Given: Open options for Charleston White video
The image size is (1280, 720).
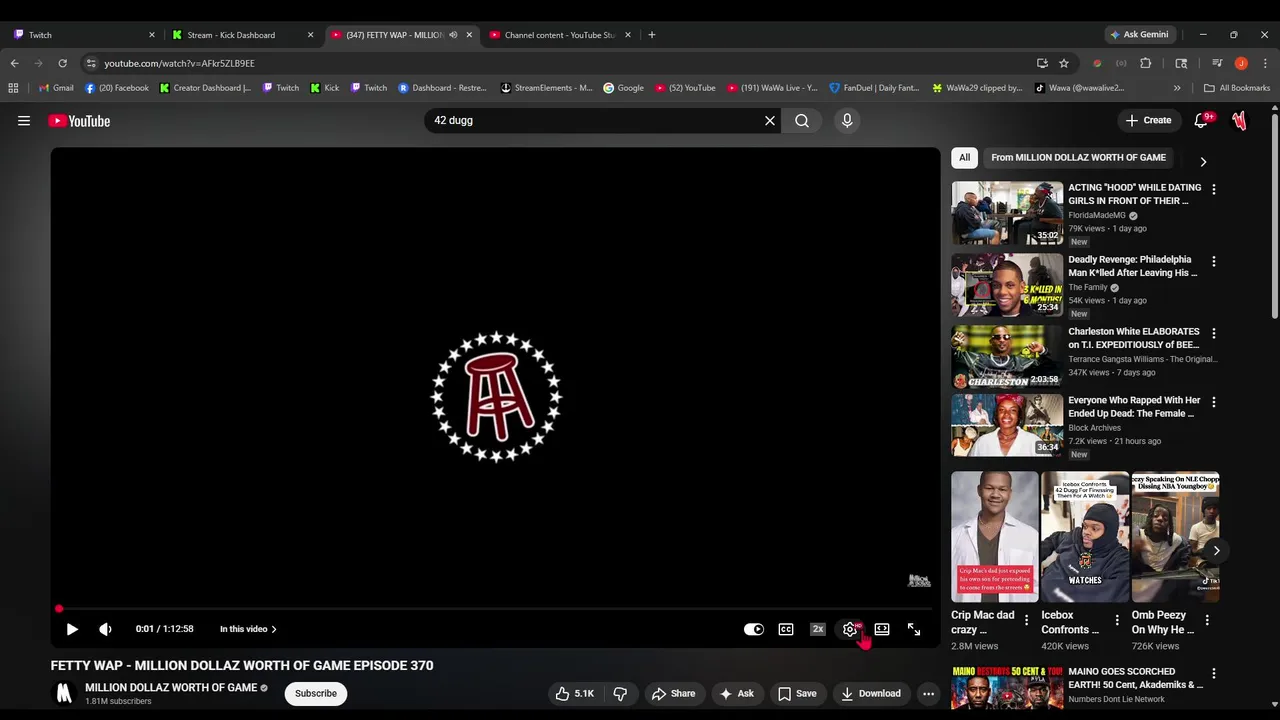Looking at the screenshot, I should (1214, 333).
